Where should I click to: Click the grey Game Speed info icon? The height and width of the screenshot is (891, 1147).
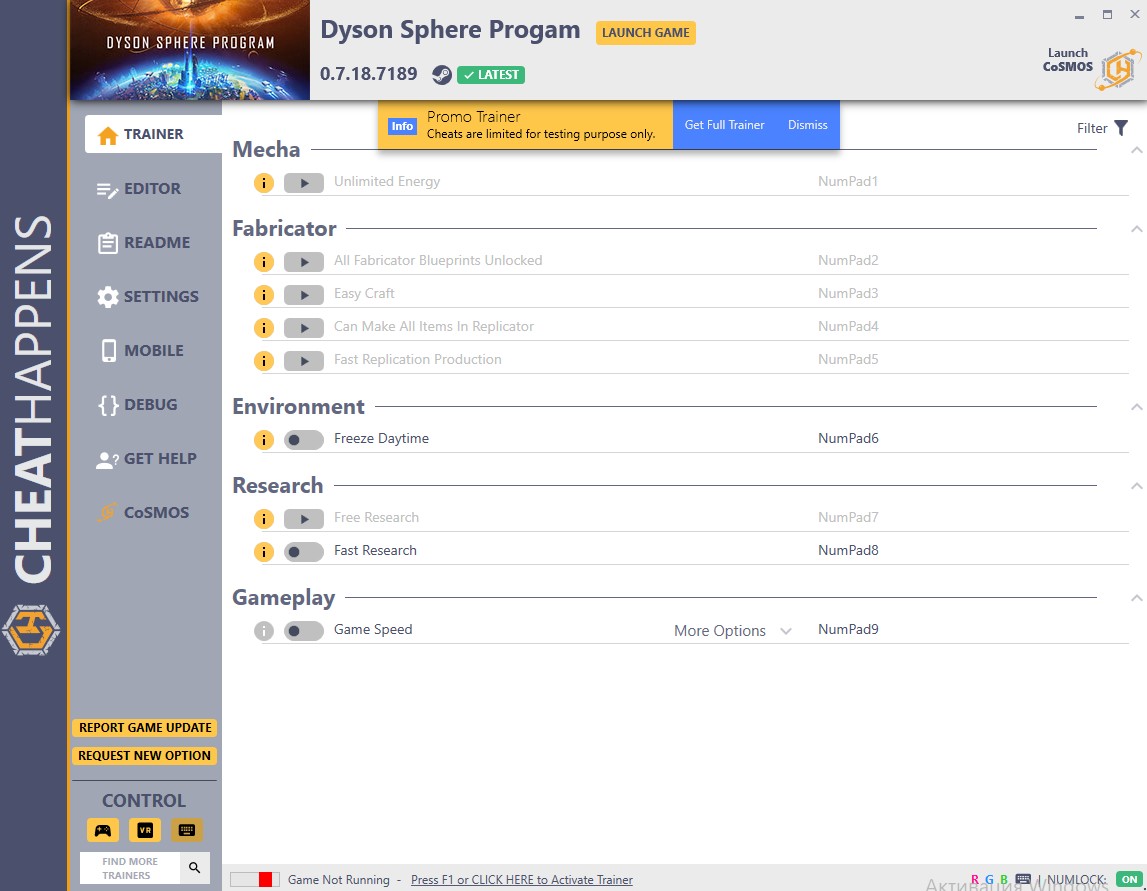pos(263,631)
